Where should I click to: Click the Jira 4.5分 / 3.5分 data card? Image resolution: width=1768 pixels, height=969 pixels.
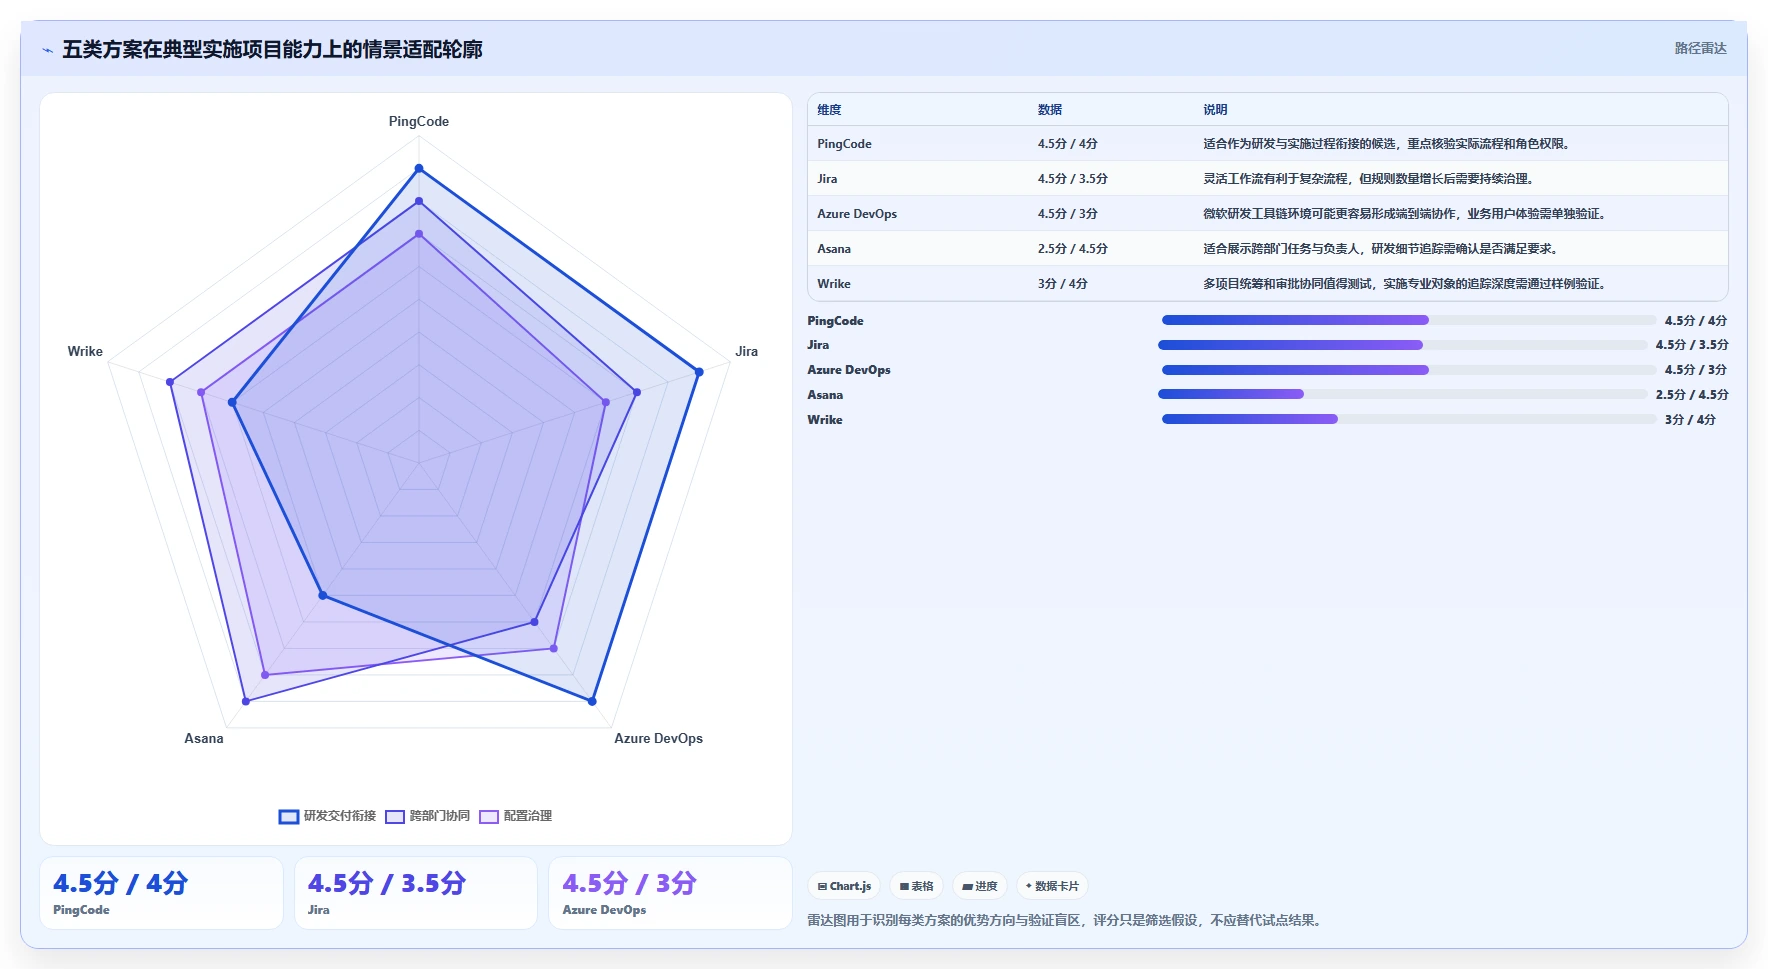point(416,893)
